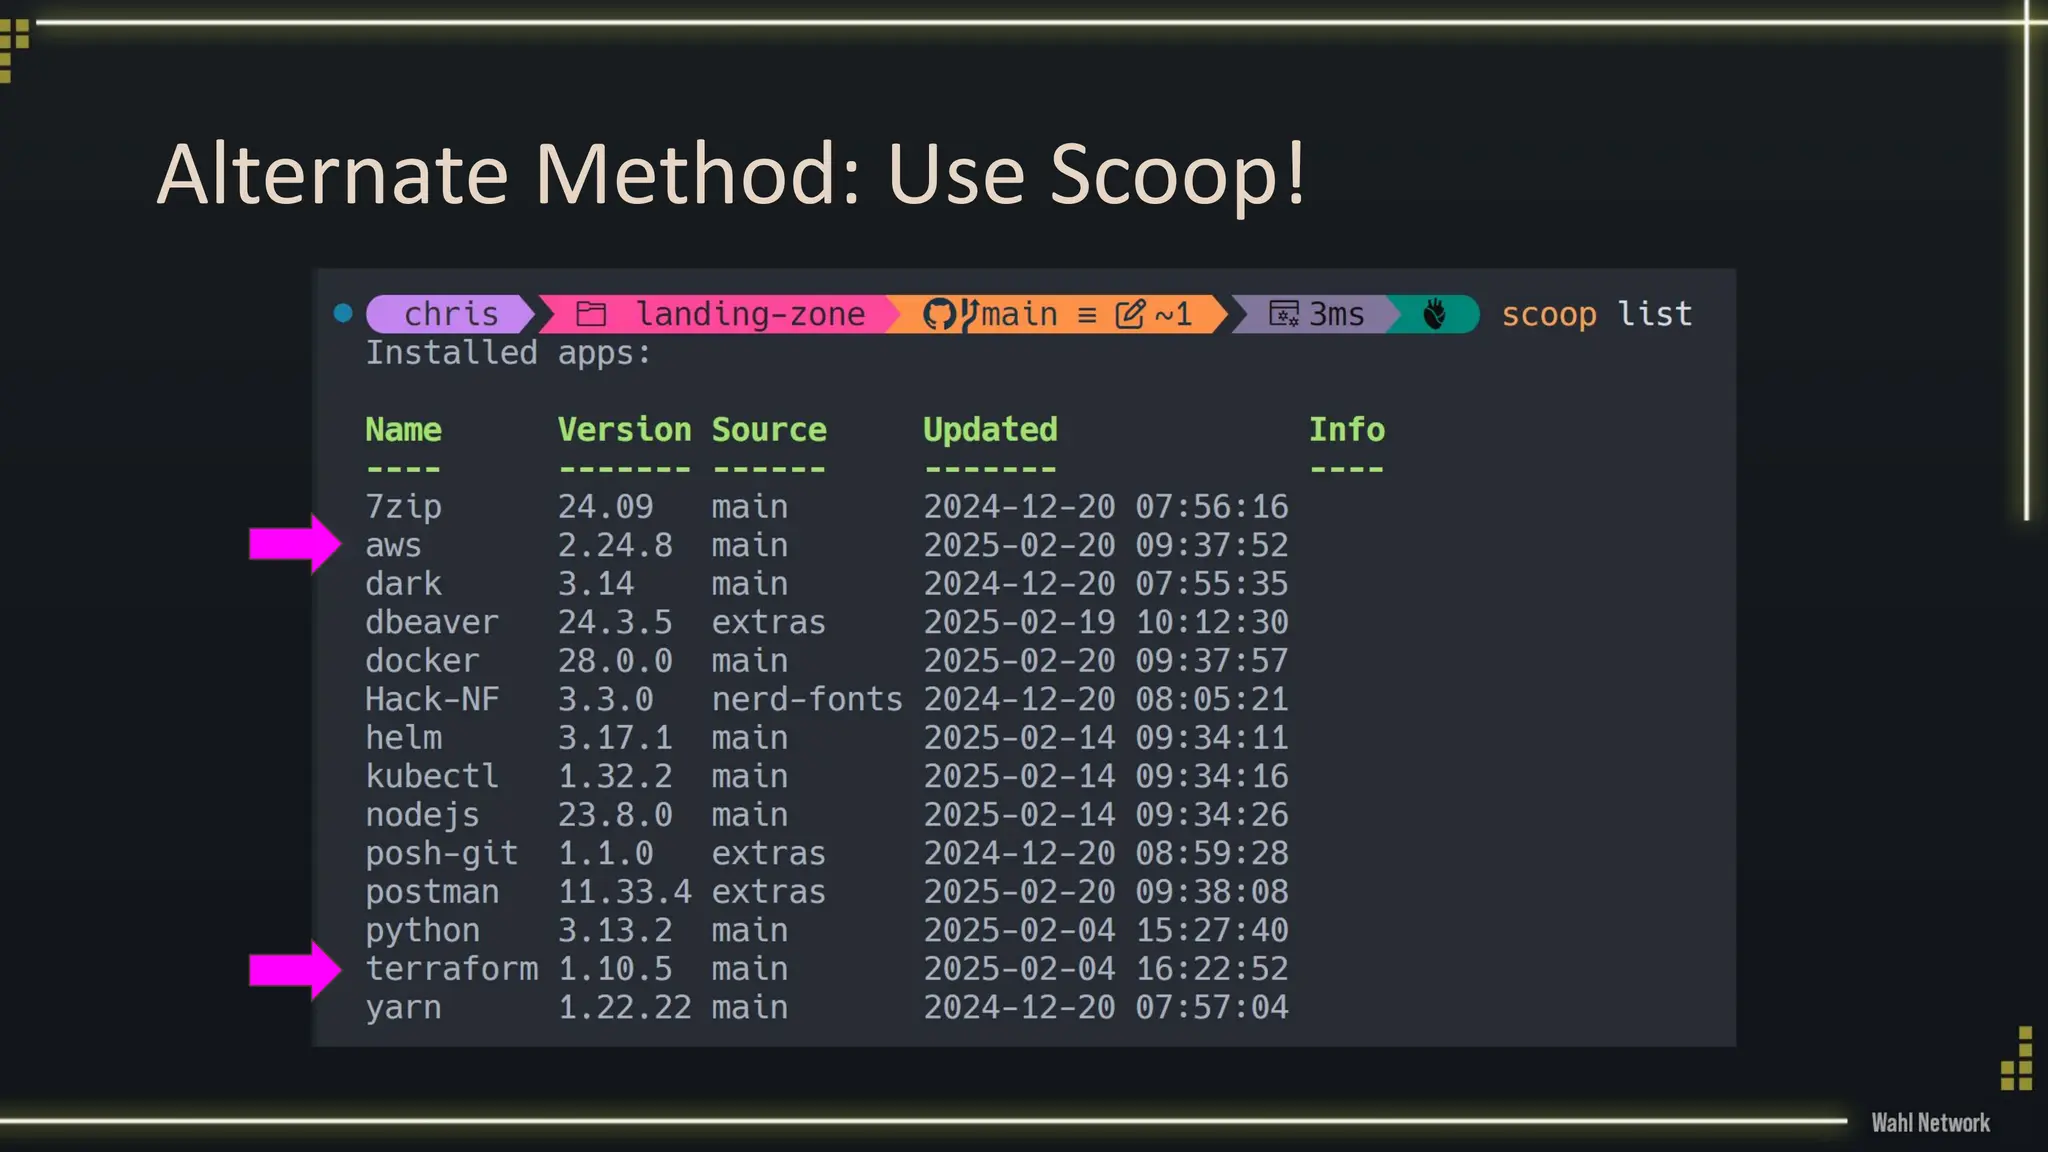
Task: Click the 'postman' app name
Action: pyautogui.click(x=432, y=892)
